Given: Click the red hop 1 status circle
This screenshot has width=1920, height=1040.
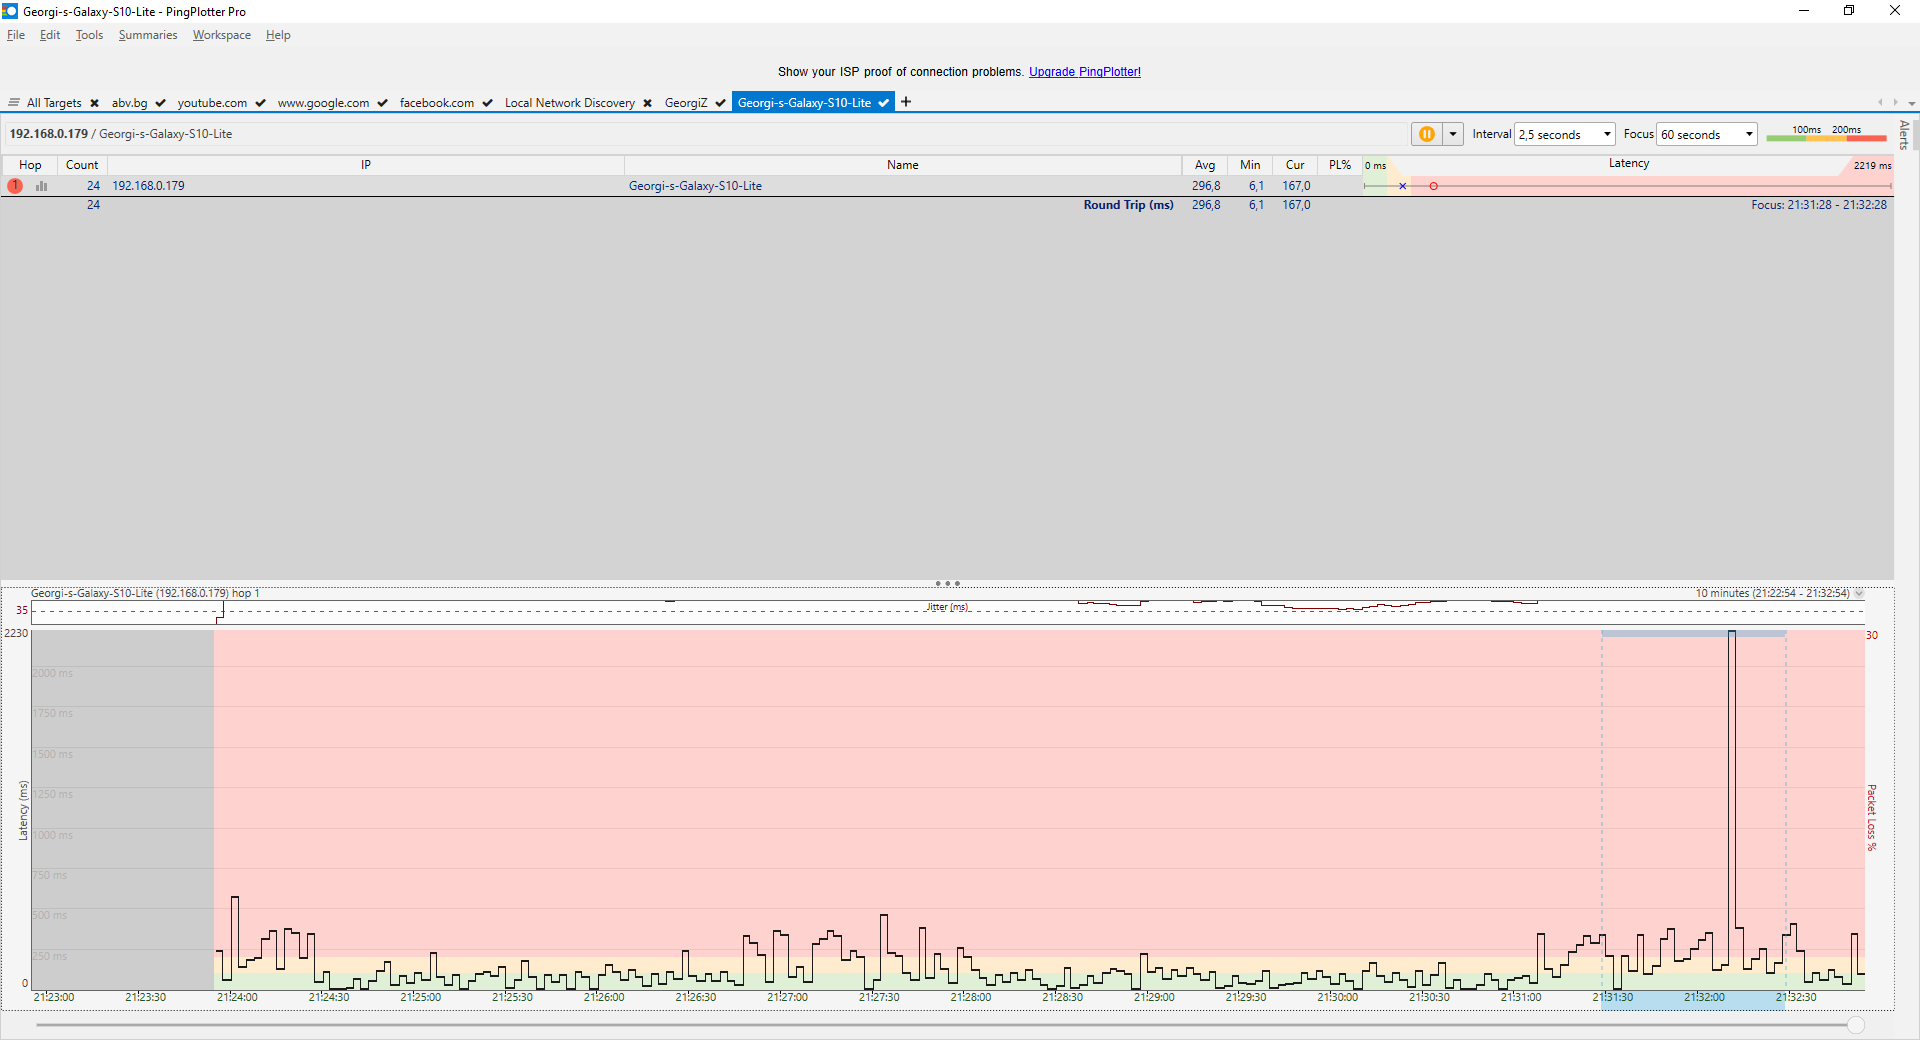Looking at the screenshot, I should (x=15, y=186).
